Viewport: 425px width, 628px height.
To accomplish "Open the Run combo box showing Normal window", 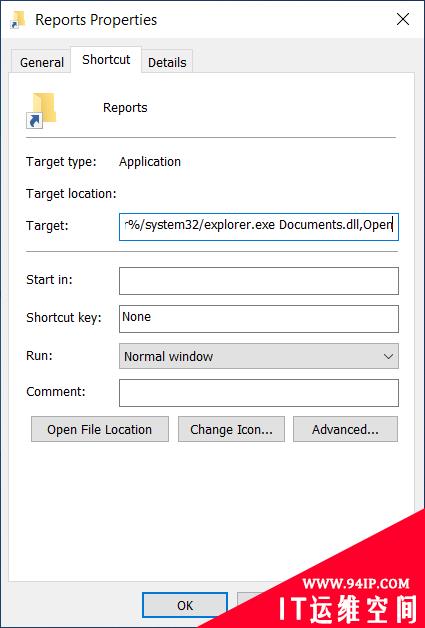I will (x=259, y=356).
